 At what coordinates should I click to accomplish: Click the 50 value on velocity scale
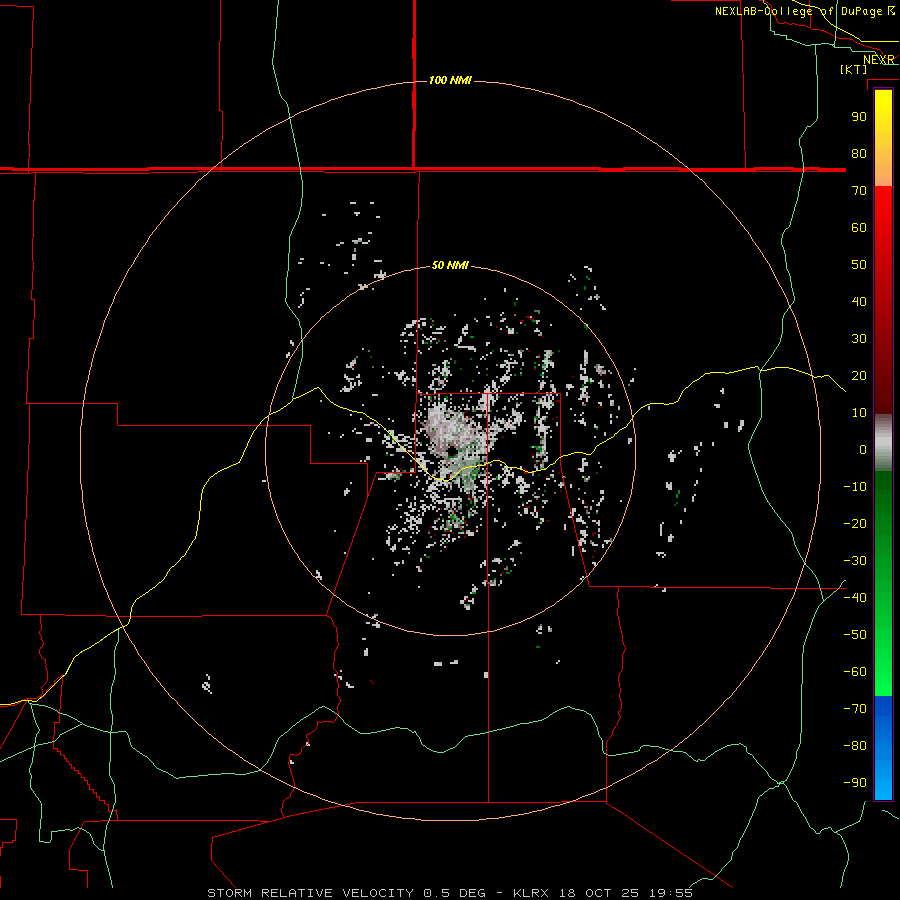point(859,265)
